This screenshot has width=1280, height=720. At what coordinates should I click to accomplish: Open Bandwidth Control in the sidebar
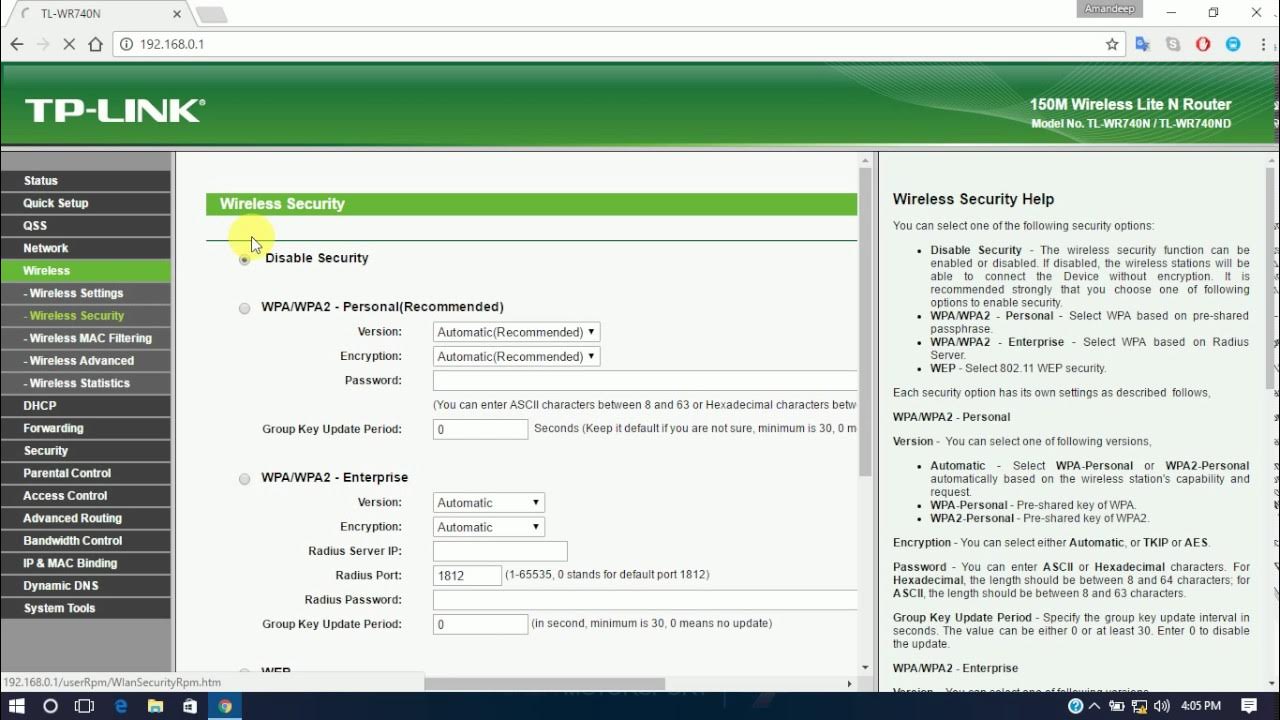[86, 541]
